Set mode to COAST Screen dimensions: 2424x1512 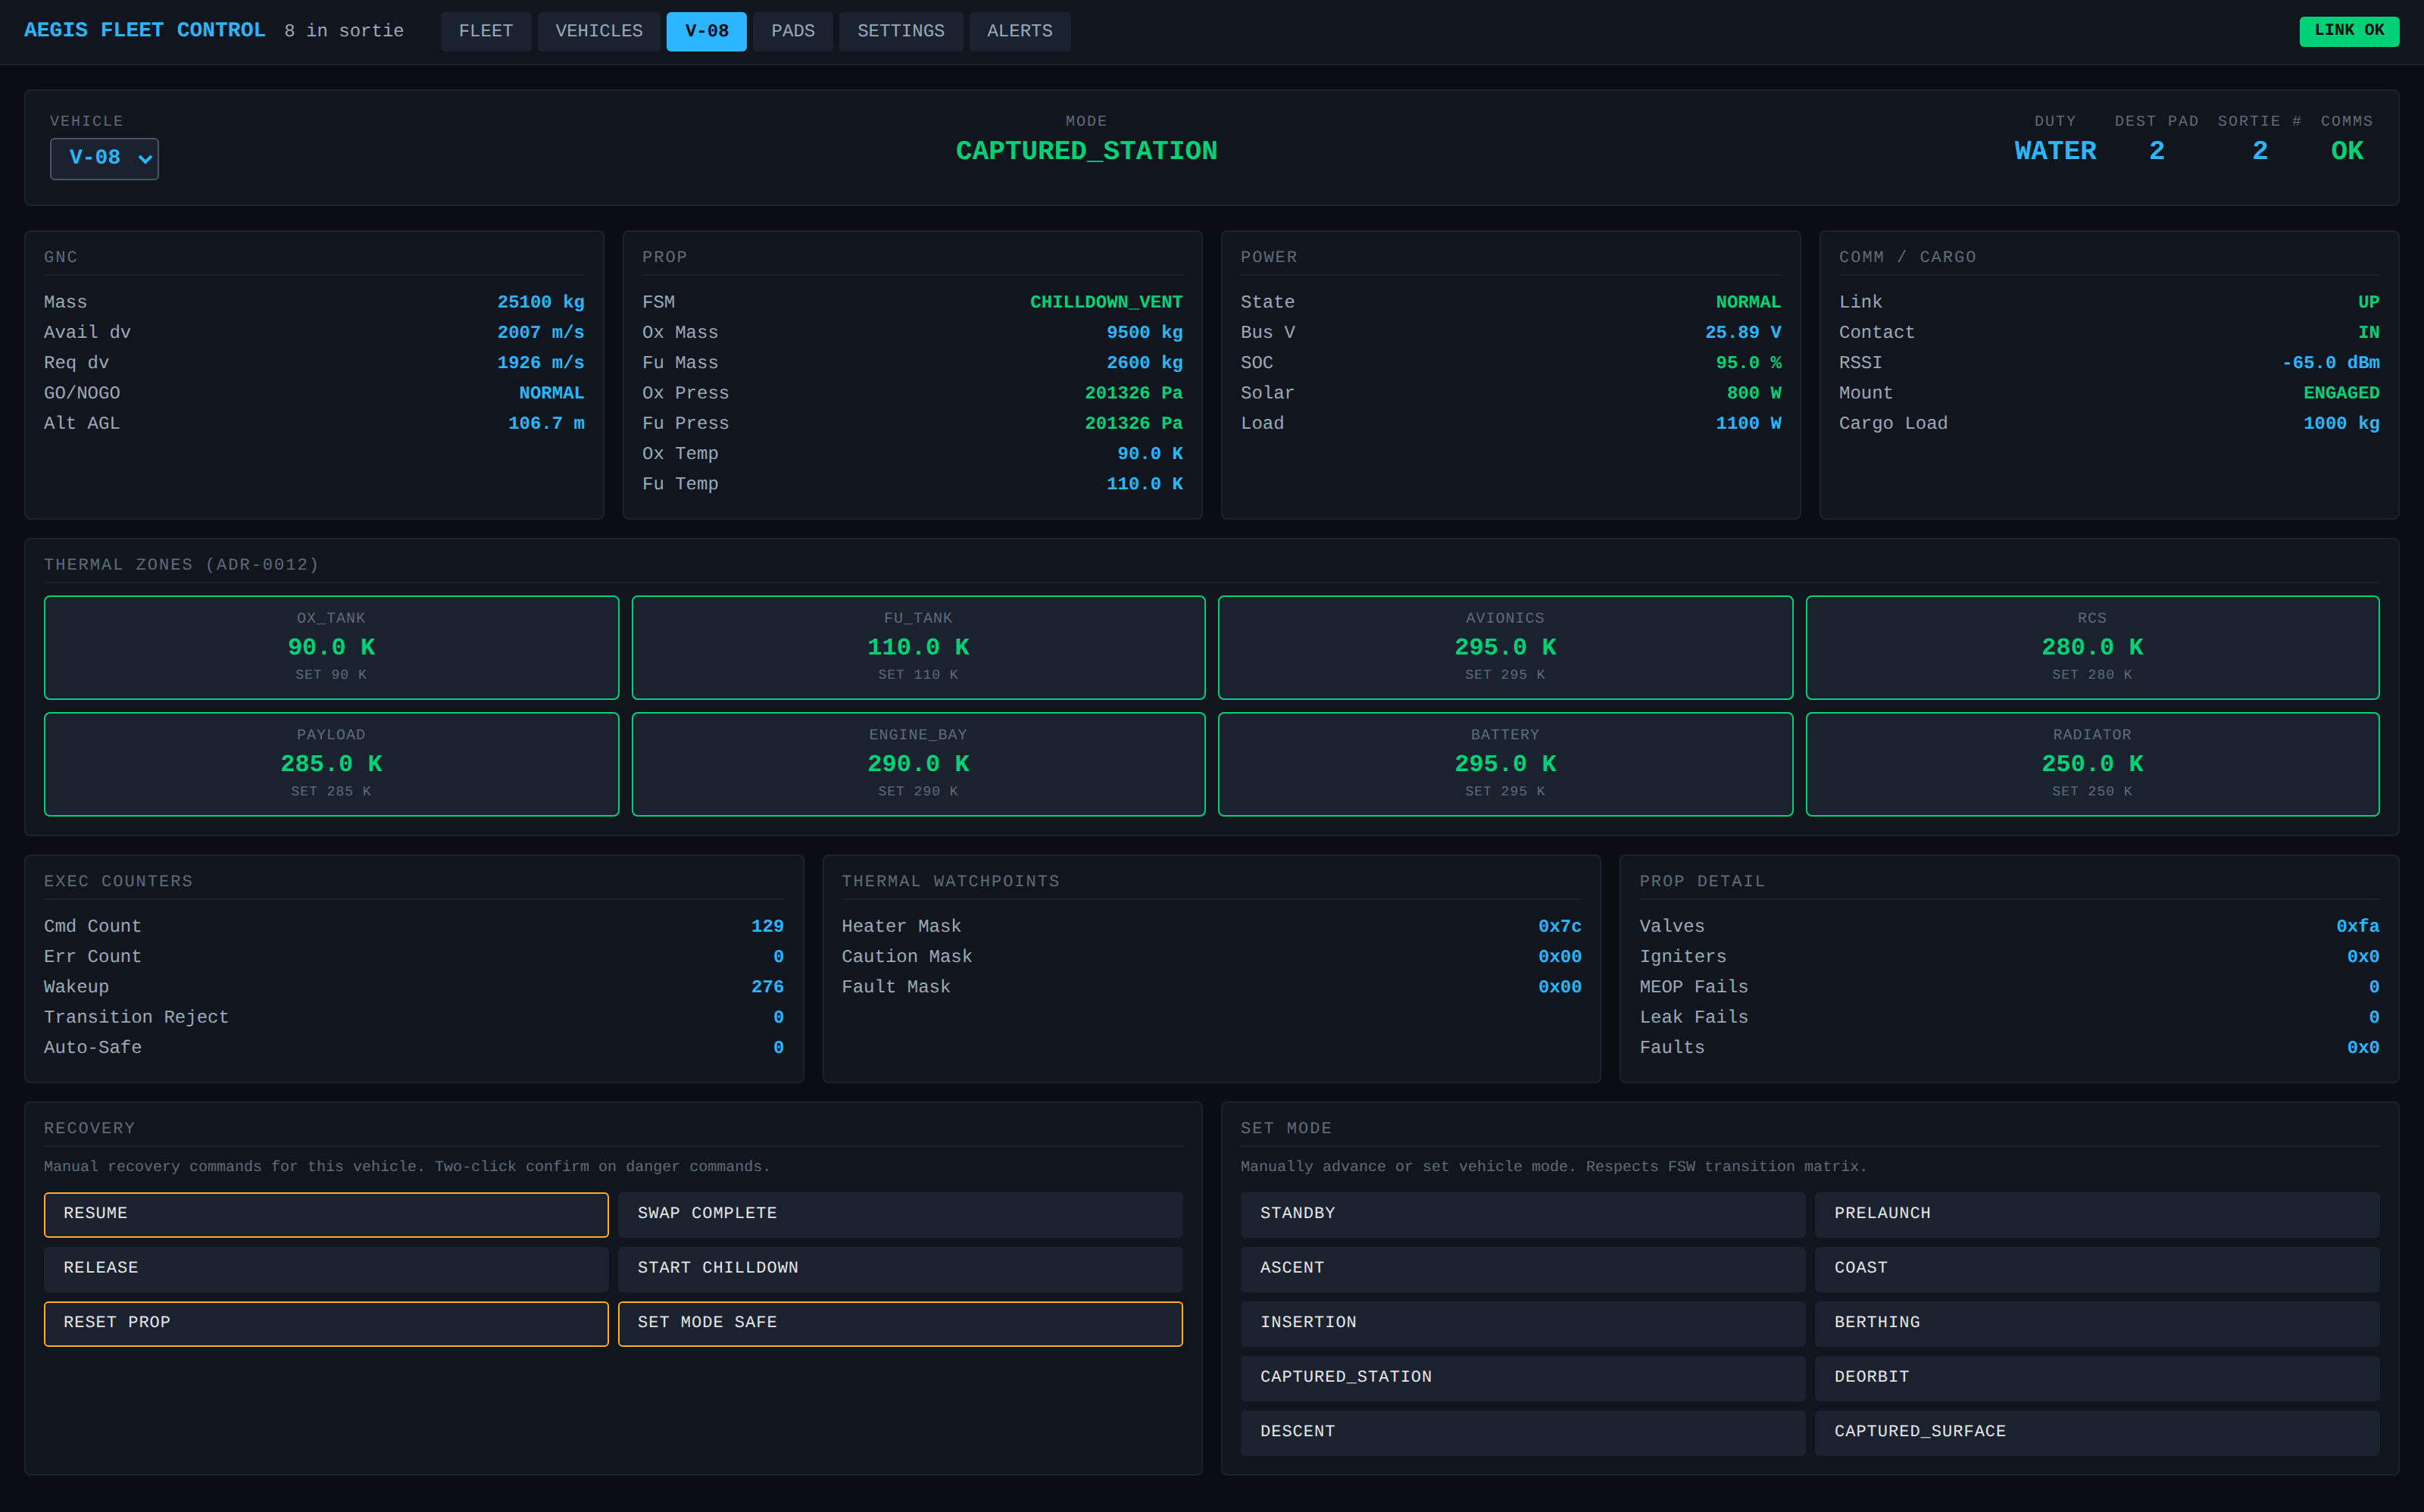pyautogui.click(x=2097, y=1269)
